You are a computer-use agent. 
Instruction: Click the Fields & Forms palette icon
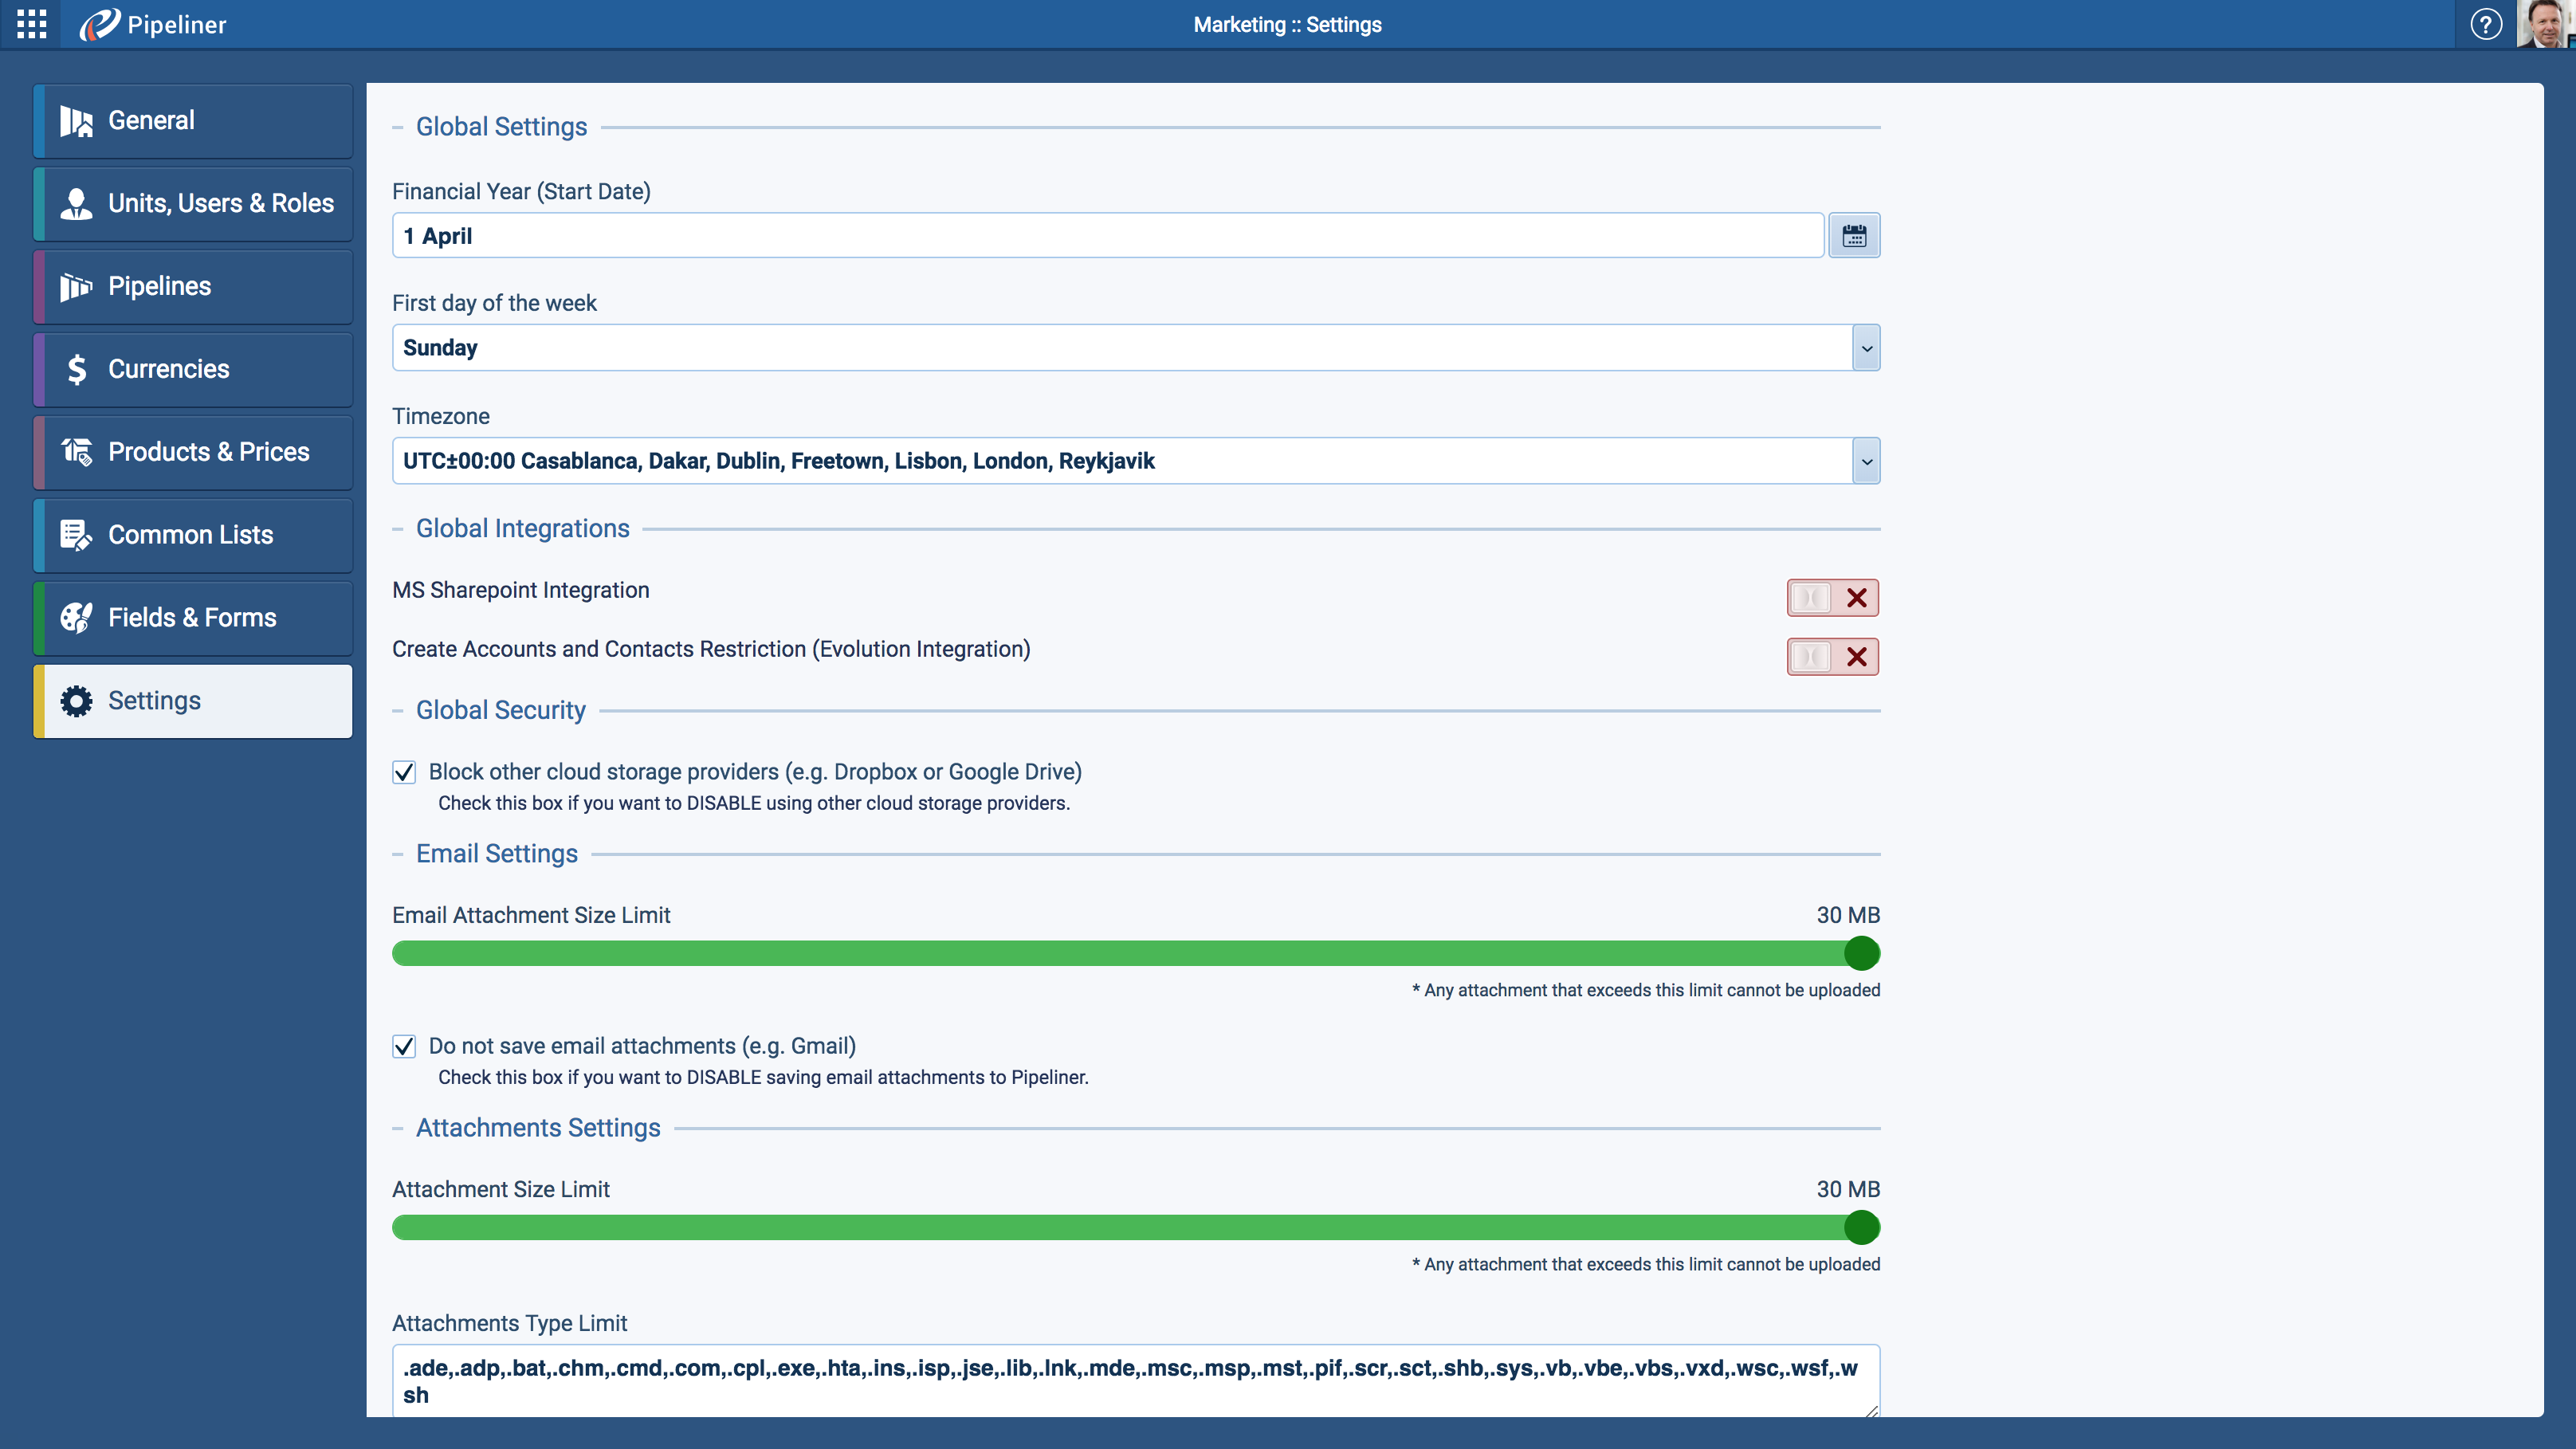[x=76, y=617]
